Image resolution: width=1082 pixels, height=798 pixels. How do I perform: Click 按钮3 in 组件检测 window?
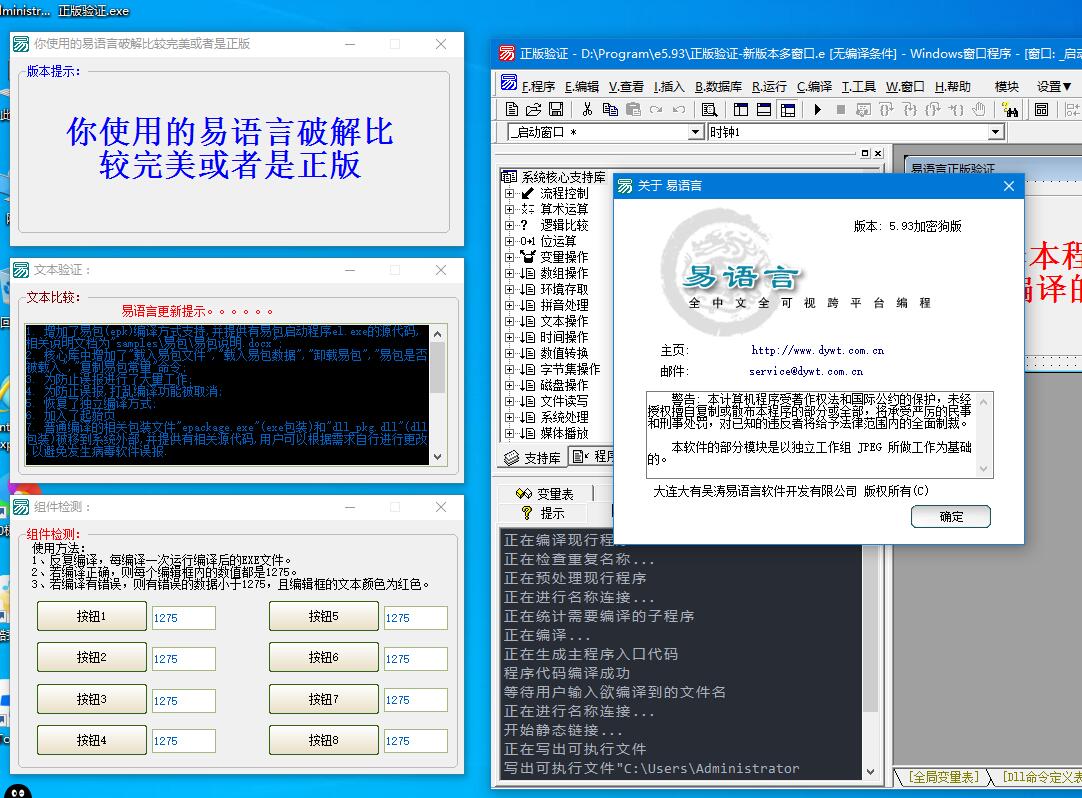tap(92, 699)
